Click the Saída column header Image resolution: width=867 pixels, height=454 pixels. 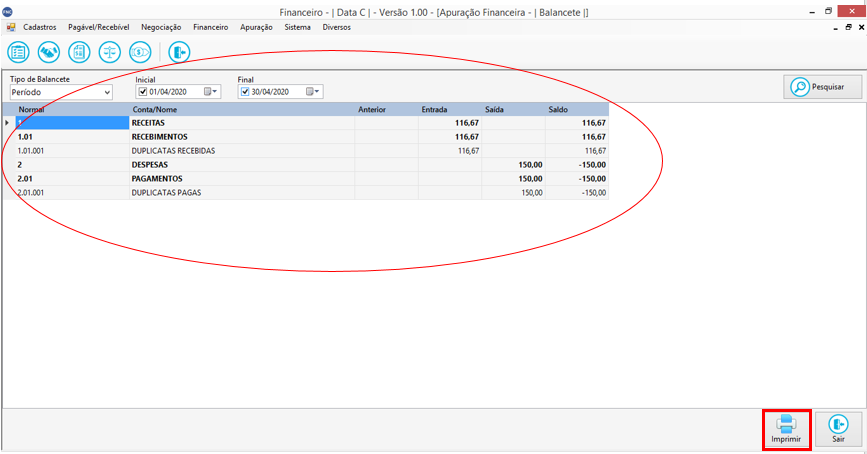(x=514, y=109)
